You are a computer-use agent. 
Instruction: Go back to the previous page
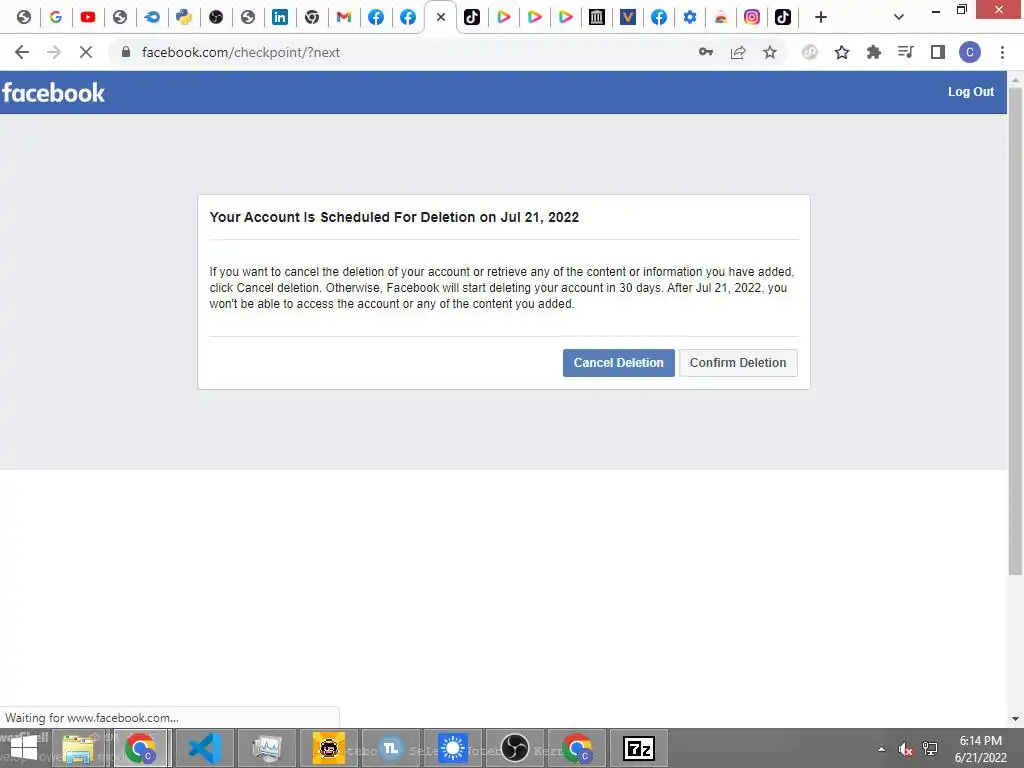[x=22, y=52]
